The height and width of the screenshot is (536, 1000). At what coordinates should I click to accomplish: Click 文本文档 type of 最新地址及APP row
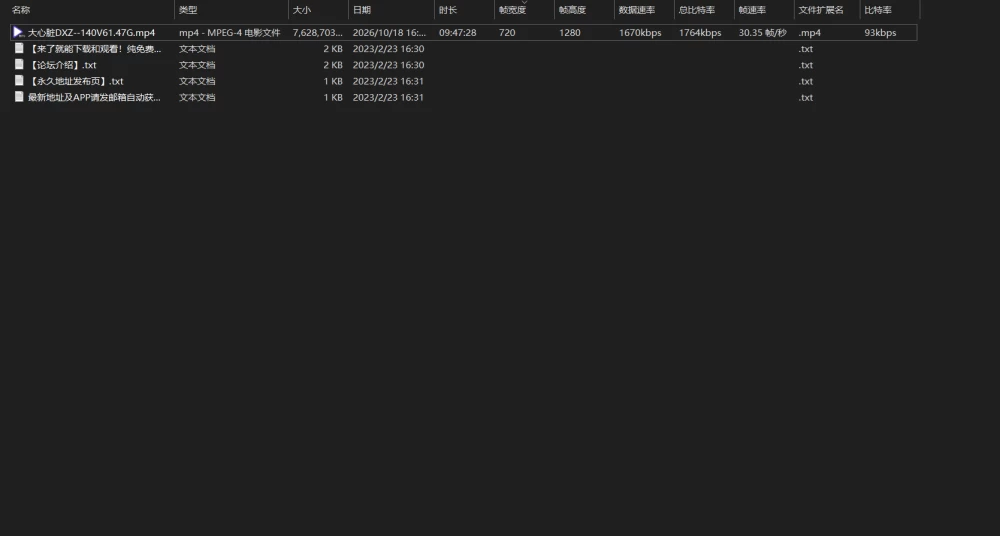(x=197, y=98)
